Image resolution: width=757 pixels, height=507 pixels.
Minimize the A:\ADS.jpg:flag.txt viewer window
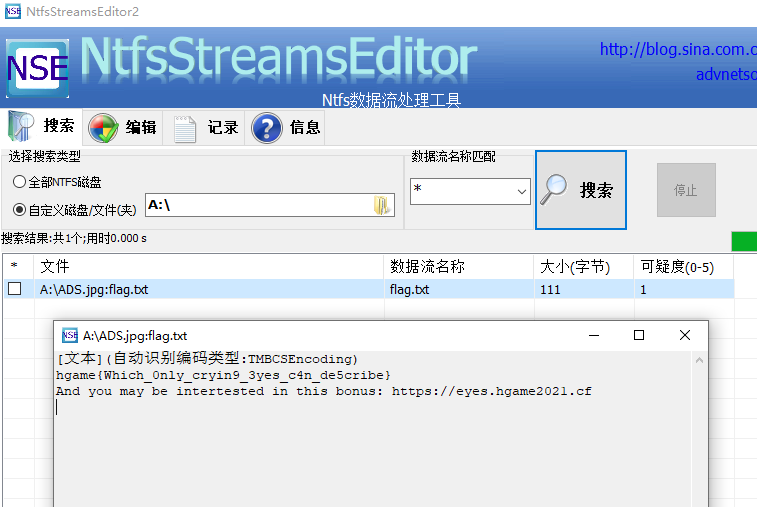(594, 335)
